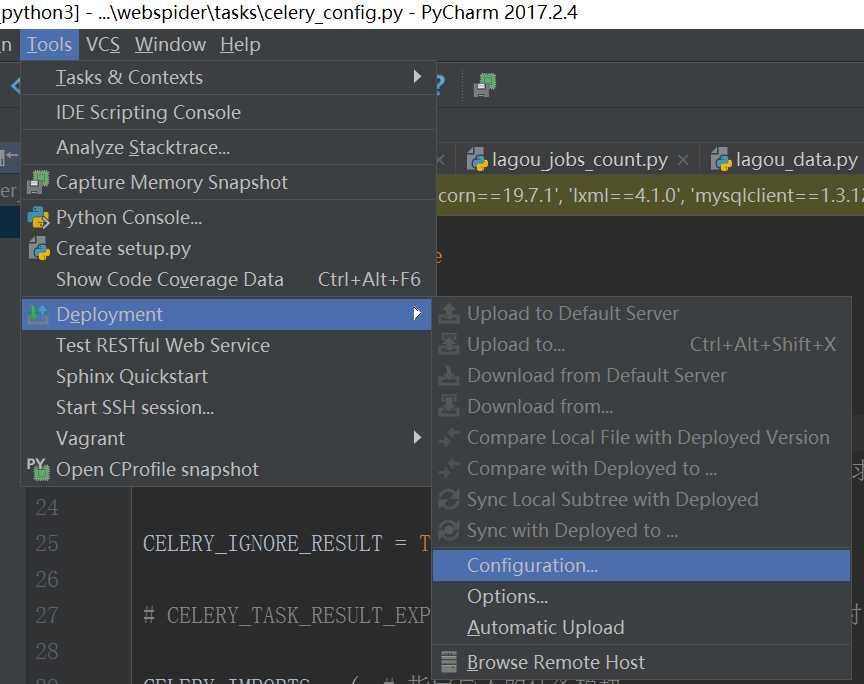This screenshot has height=684, width=864.
Task: Choose Upload to Default Server
Action: [x=641, y=314]
